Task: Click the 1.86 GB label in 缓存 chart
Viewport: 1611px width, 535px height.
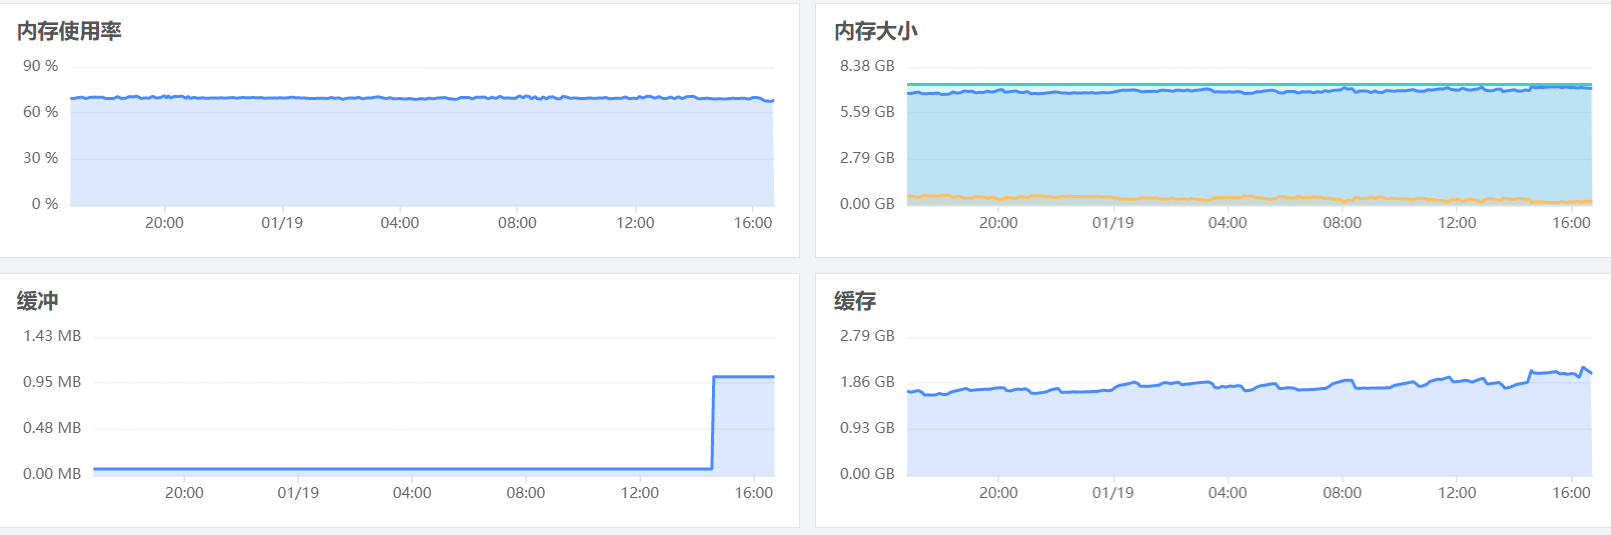Action: [867, 382]
